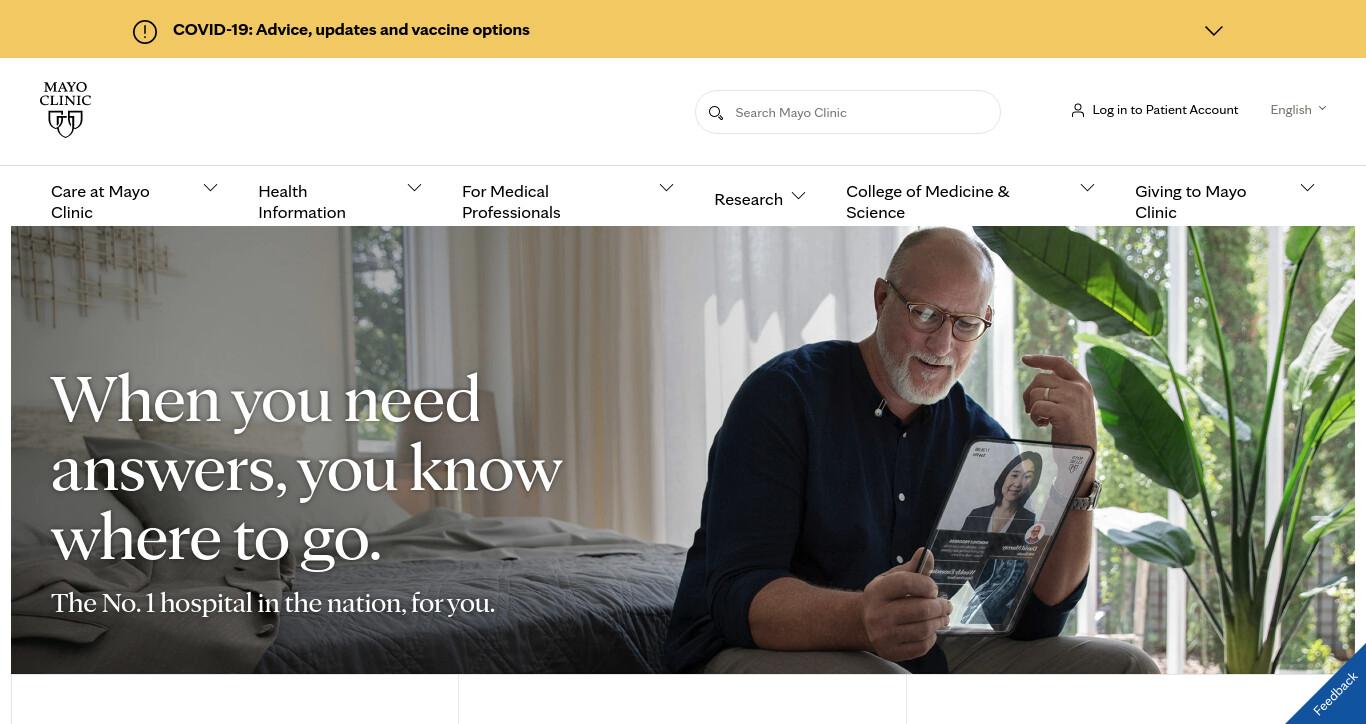
Task: Expand the Research menu chevron
Action: pos(798,196)
